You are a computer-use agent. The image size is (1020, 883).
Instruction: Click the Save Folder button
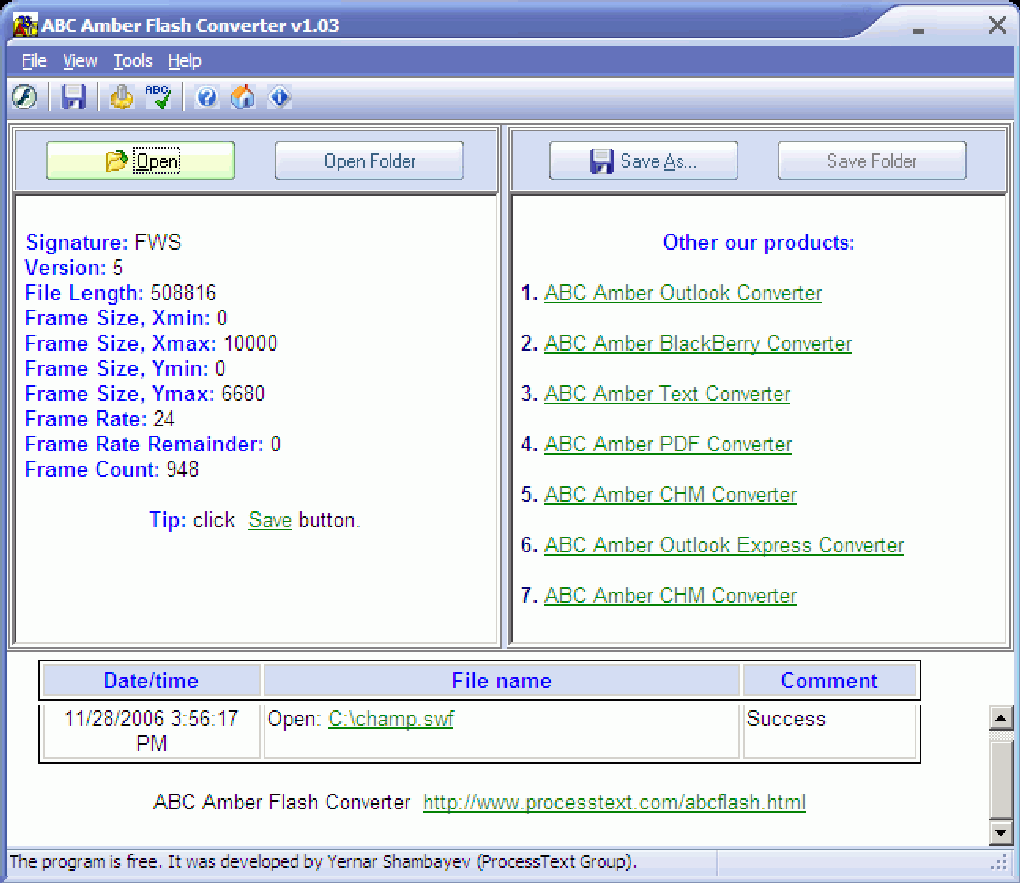click(x=872, y=161)
